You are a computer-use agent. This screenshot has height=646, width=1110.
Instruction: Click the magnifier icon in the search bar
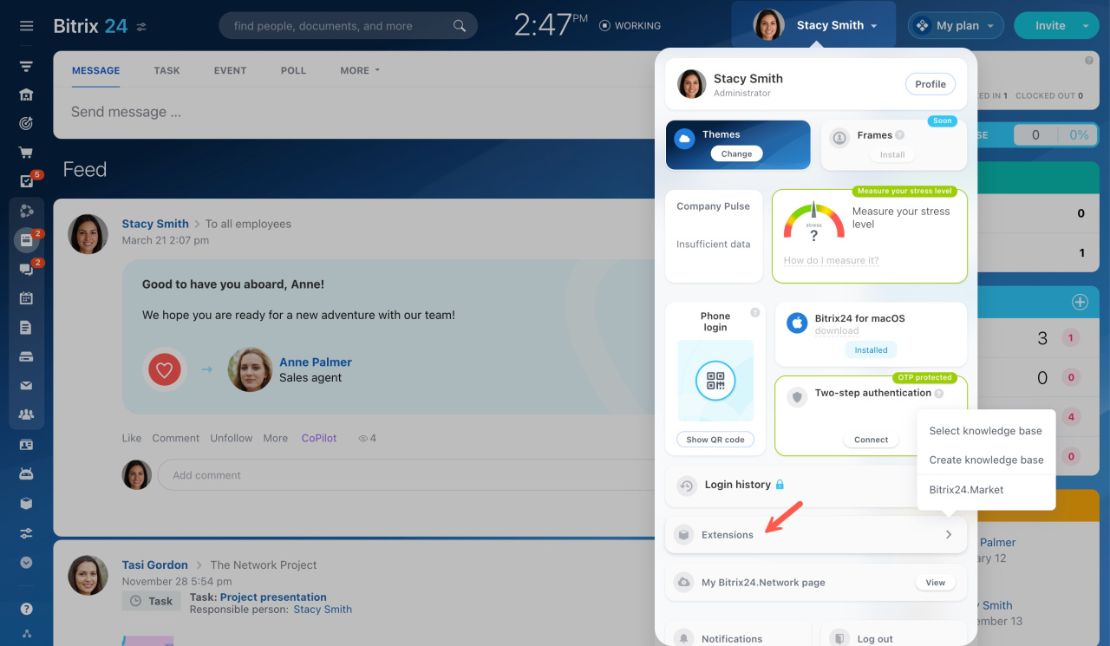coord(459,26)
